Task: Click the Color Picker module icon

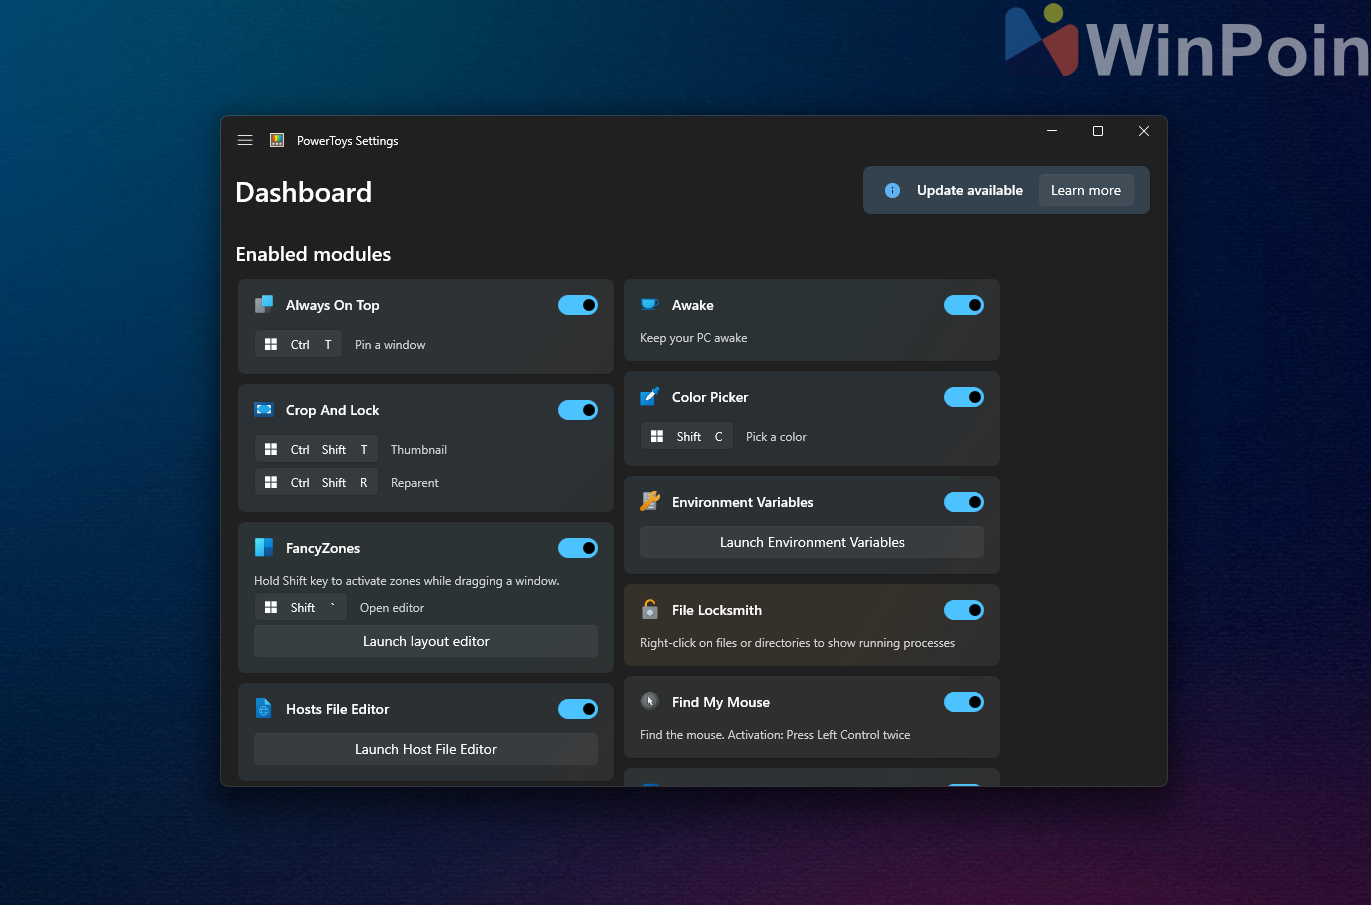Action: click(x=650, y=396)
